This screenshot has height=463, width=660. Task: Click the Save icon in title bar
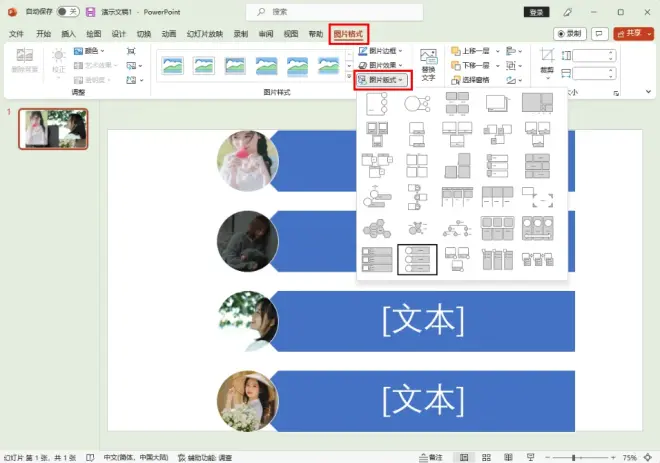tap(90, 12)
